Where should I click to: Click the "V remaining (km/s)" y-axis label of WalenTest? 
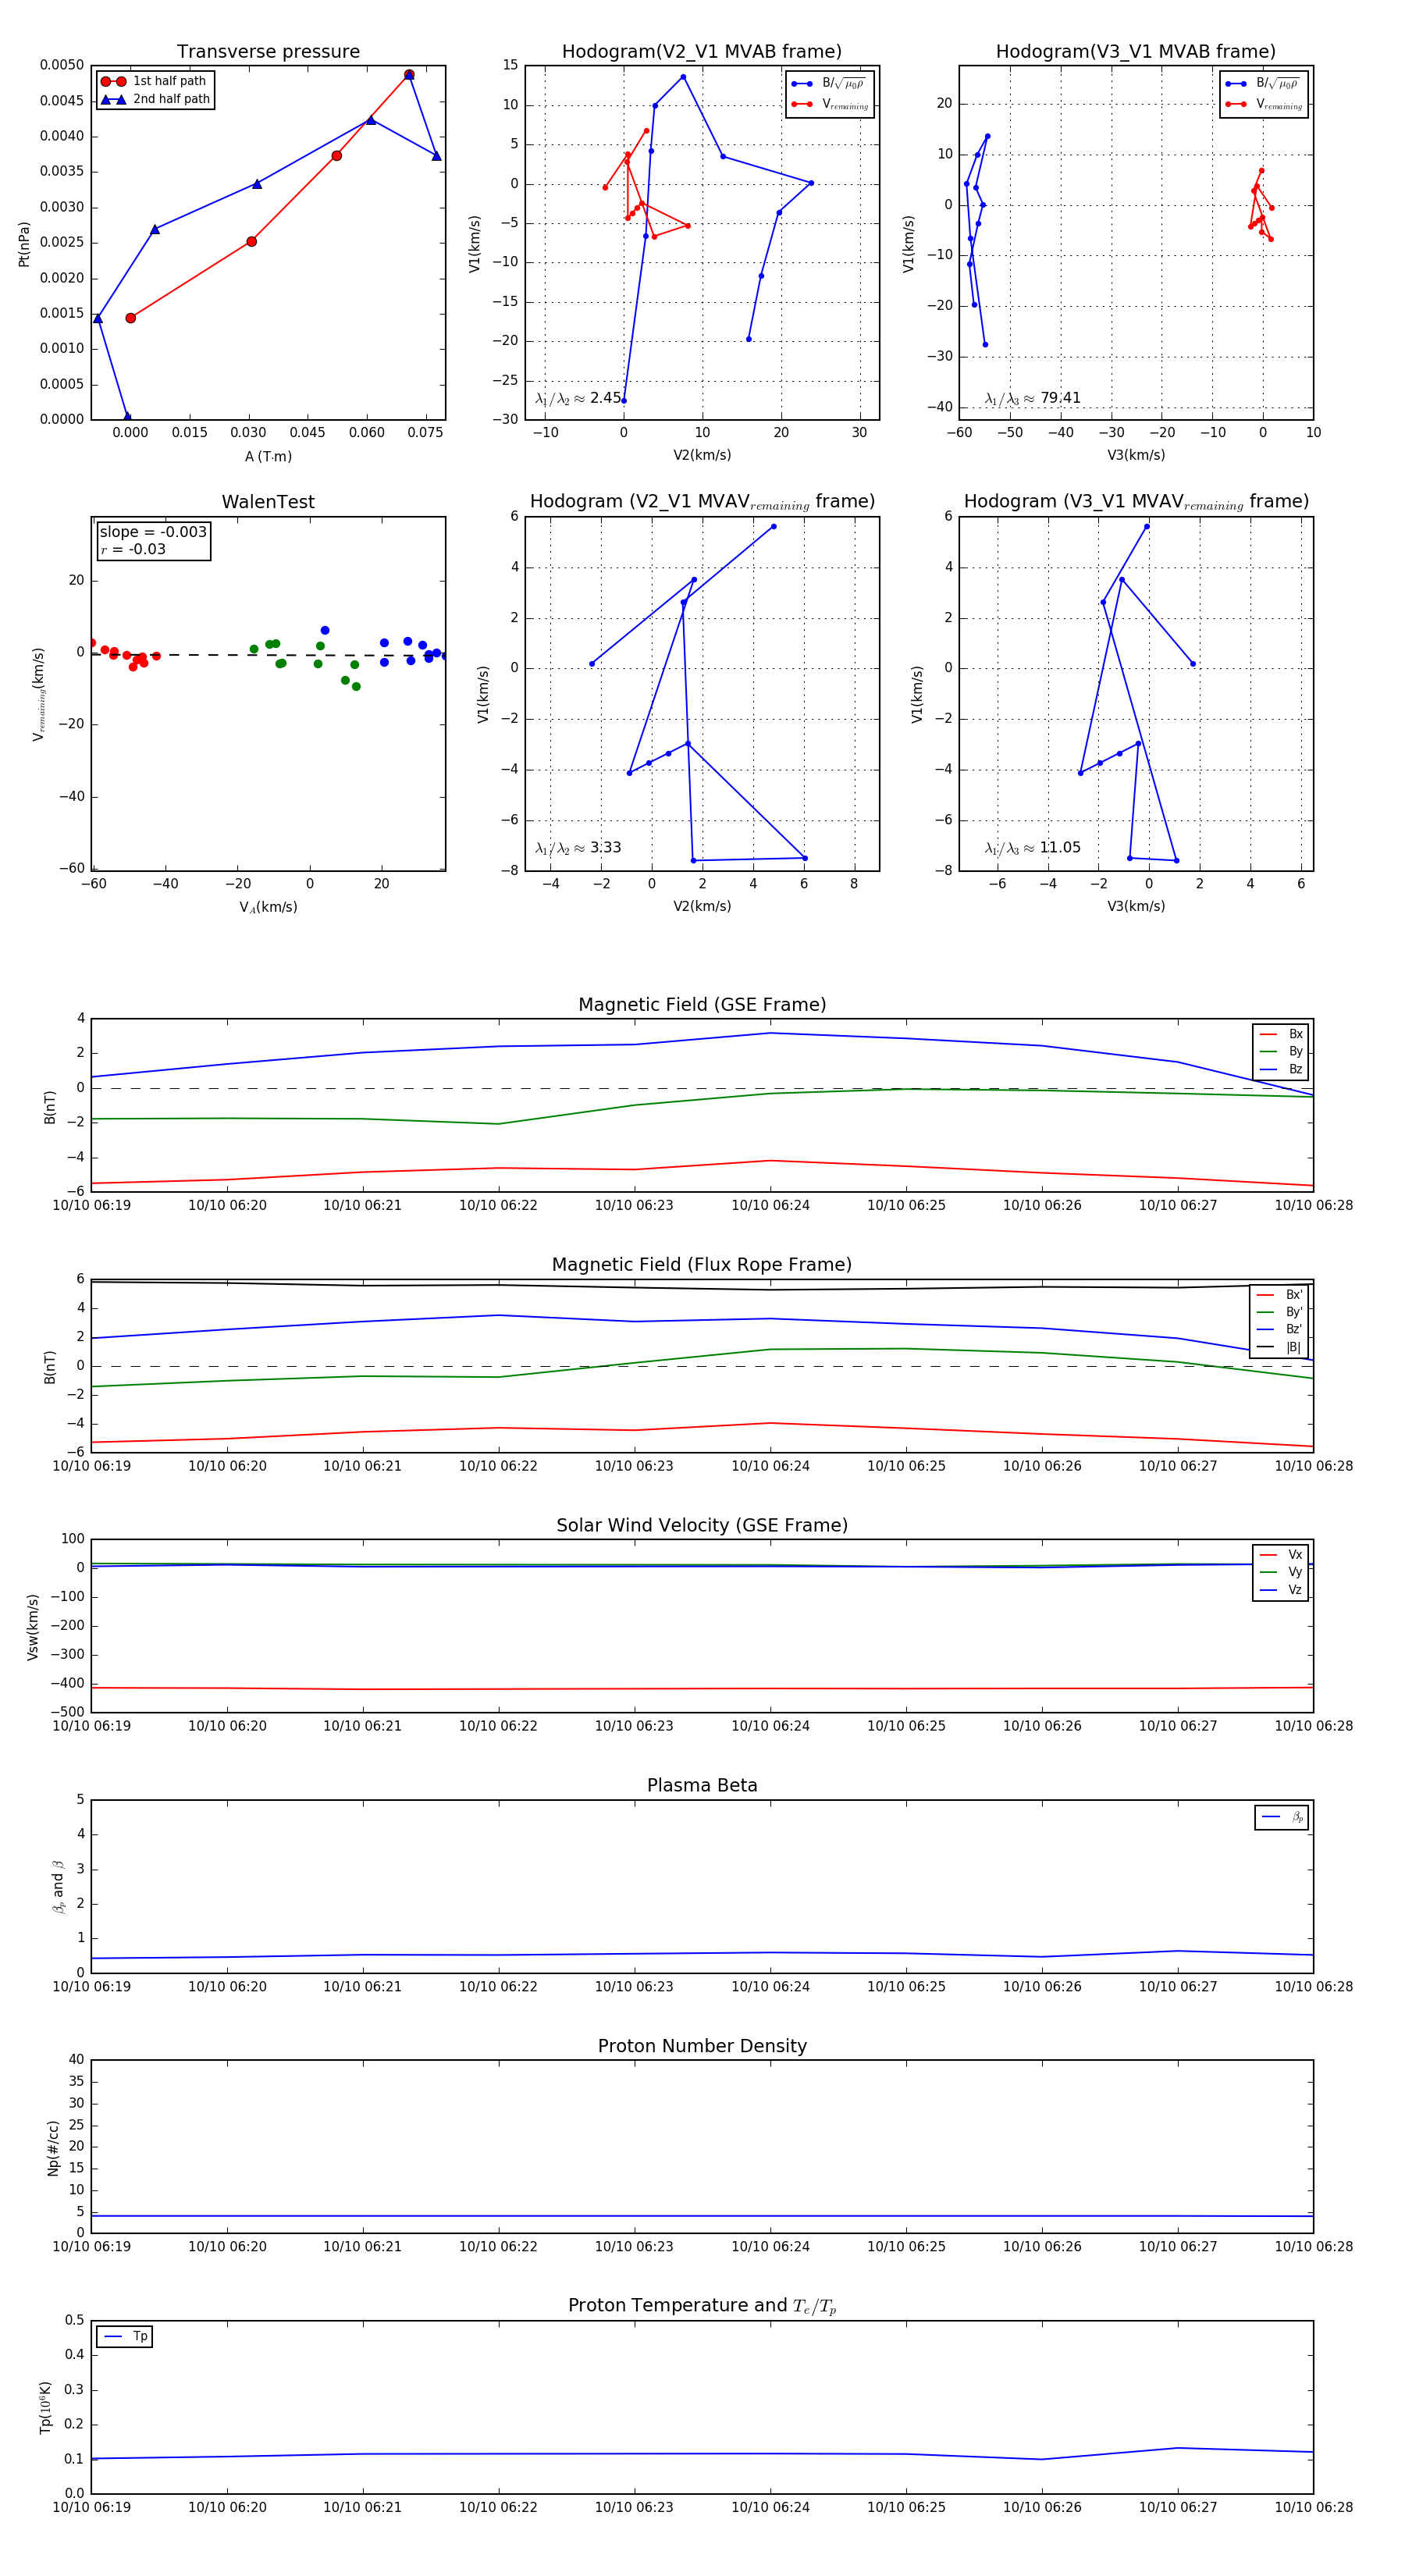click(39, 694)
